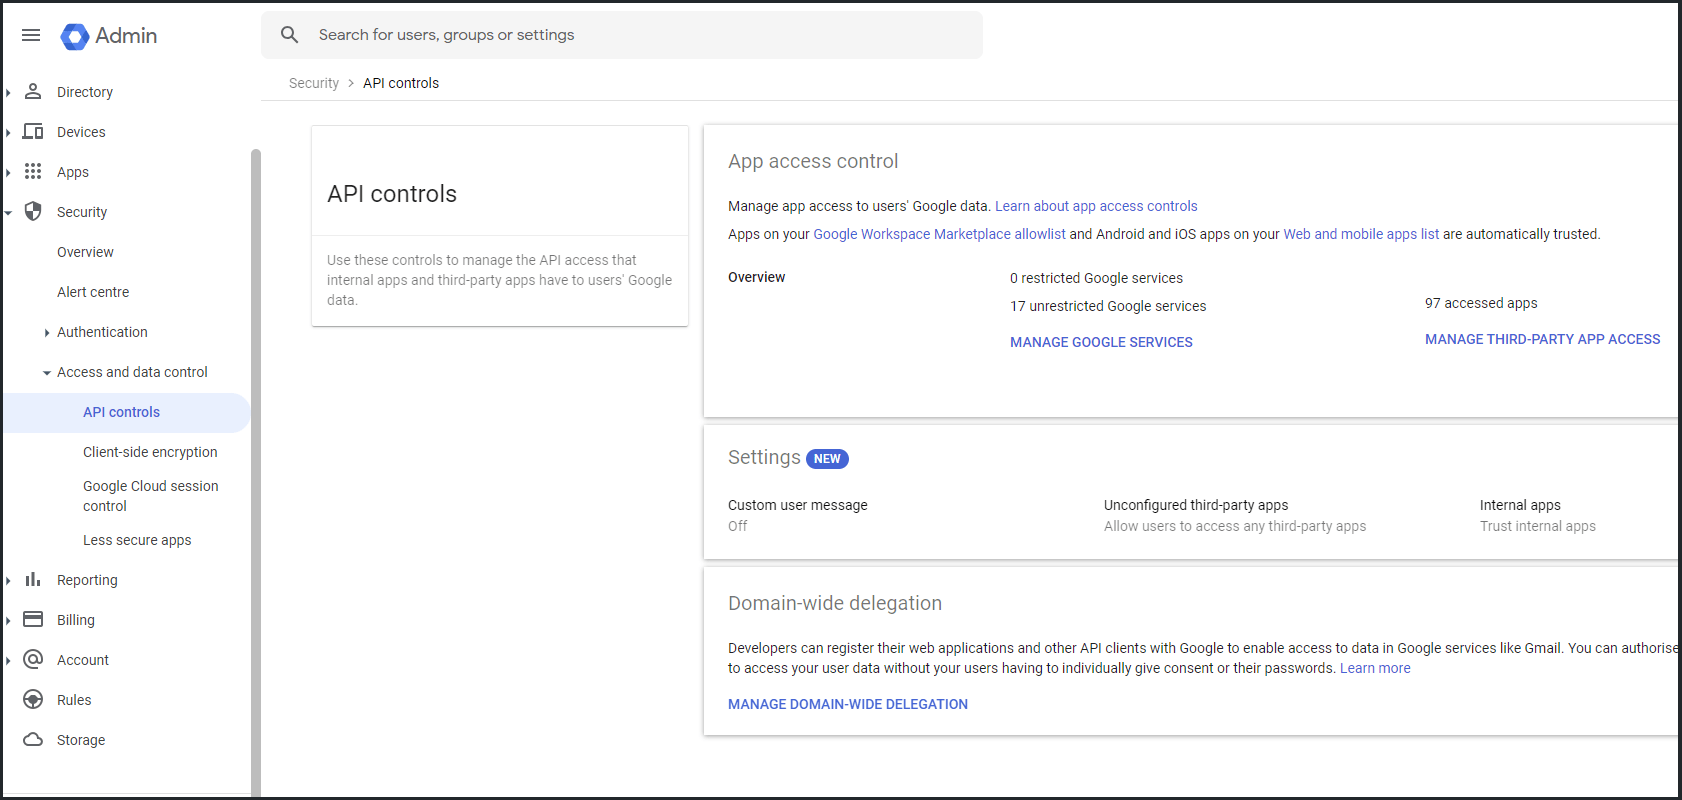This screenshot has height=800, width=1682.
Task: Expand the Reporting section arrow
Action: (8, 581)
